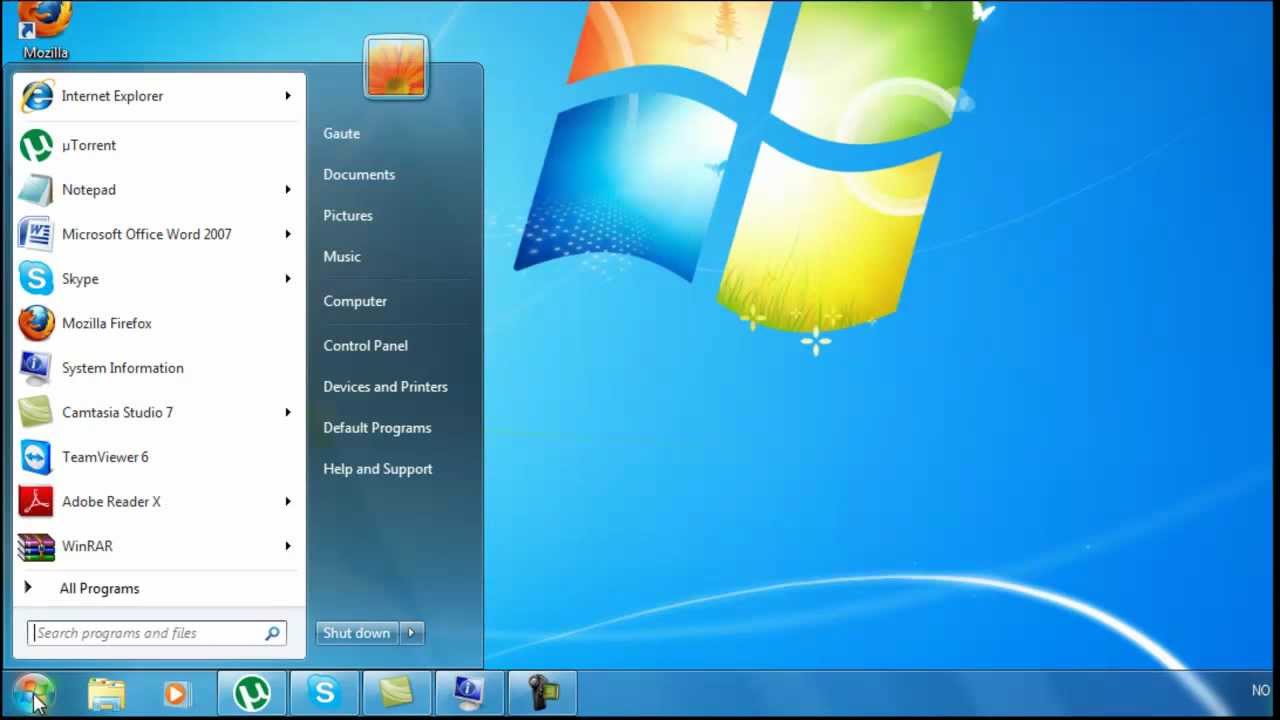Screen dimensions: 1280x720
Task: Click the NO language indicator in tray
Action: 1260,690
